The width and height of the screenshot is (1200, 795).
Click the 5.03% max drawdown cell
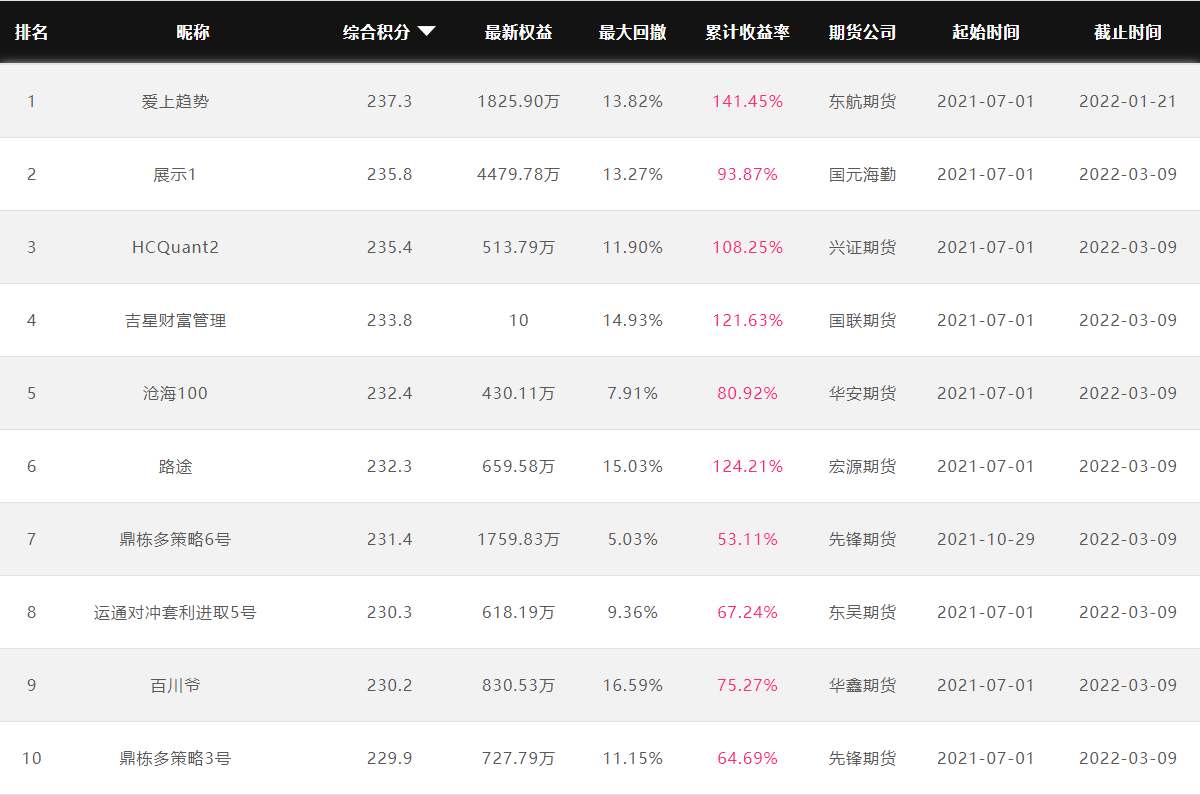click(x=632, y=539)
